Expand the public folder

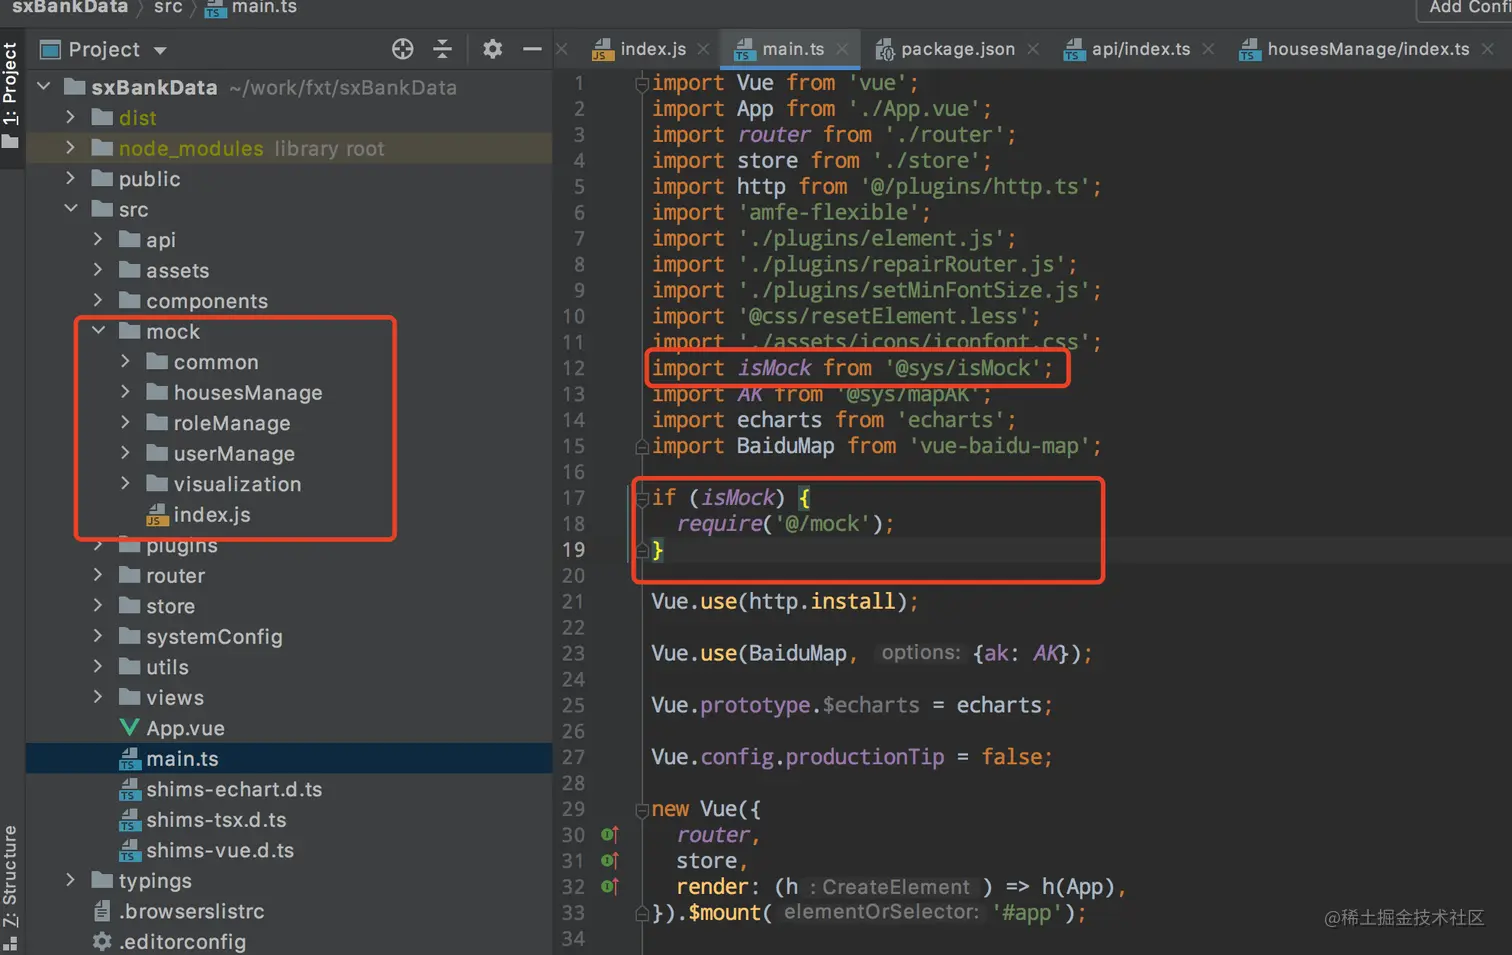tap(70, 178)
